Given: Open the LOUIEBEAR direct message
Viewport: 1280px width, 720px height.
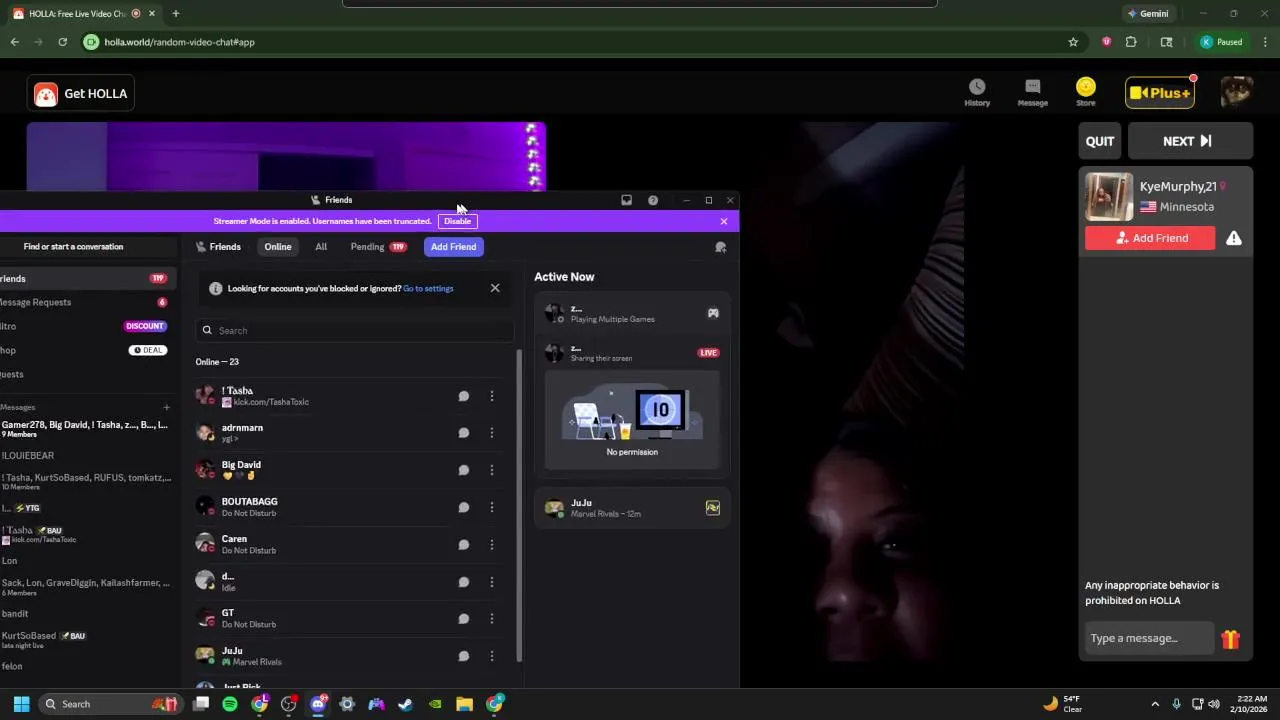Looking at the screenshot, I should (x=86, y=456).
